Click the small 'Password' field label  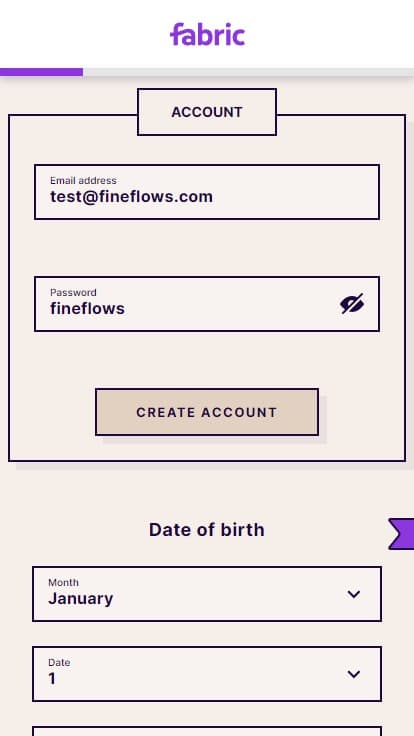(73, 292)
